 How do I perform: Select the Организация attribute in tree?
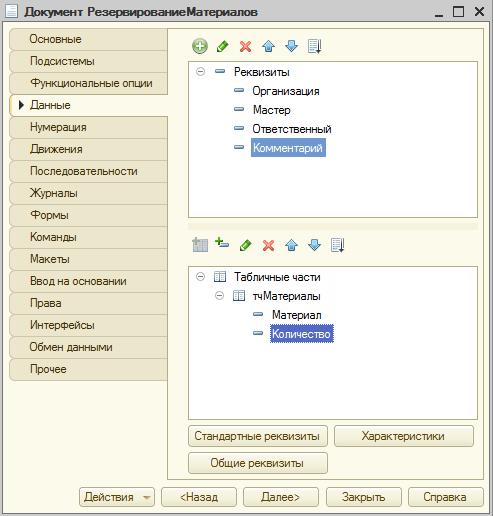click(x=286, y=91)
